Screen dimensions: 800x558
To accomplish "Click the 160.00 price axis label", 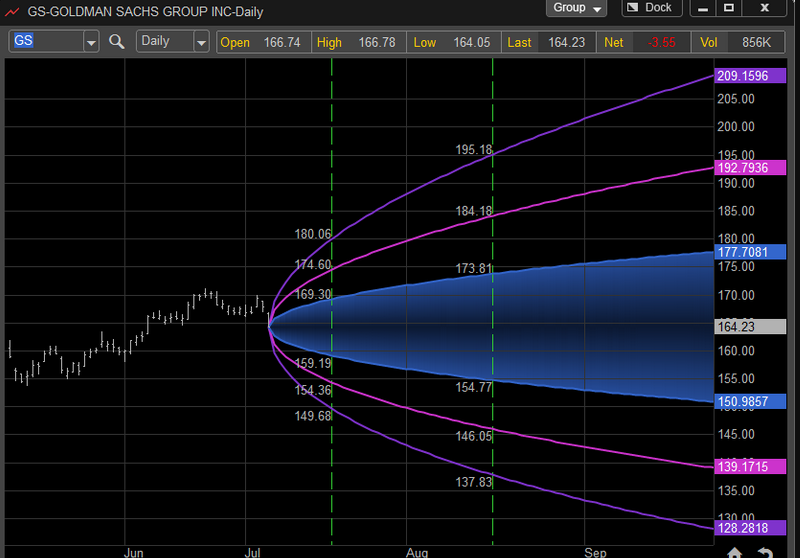I will tap(736, 351).
